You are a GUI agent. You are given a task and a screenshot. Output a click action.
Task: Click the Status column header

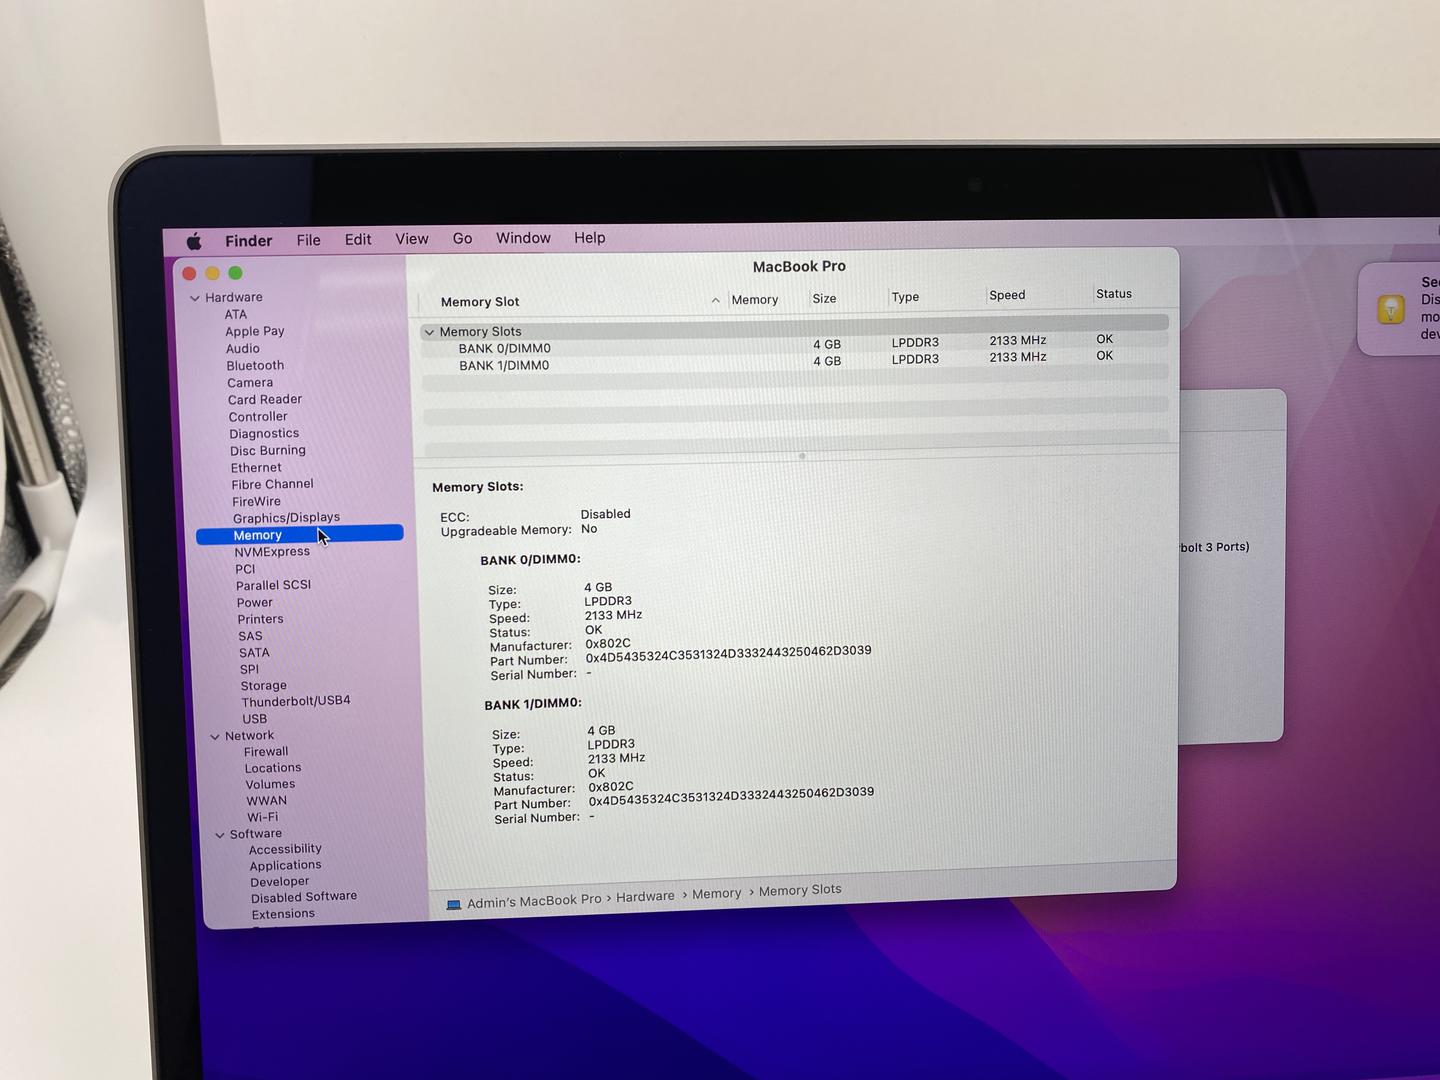[1114, 293]
